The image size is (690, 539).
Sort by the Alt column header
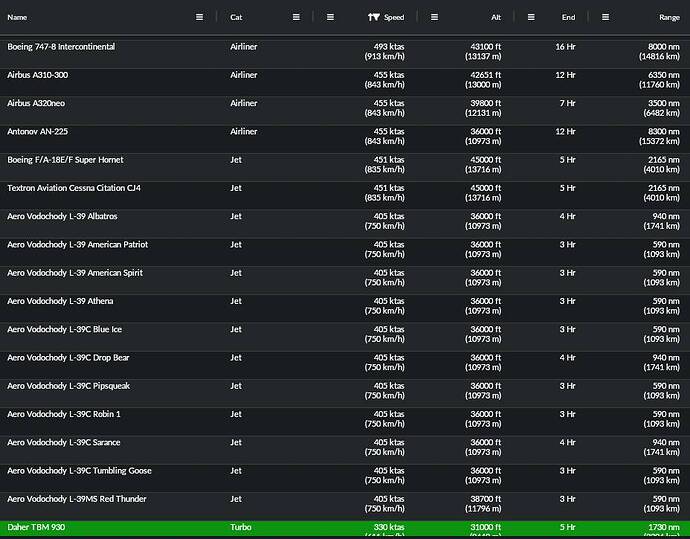pos(495,17)
